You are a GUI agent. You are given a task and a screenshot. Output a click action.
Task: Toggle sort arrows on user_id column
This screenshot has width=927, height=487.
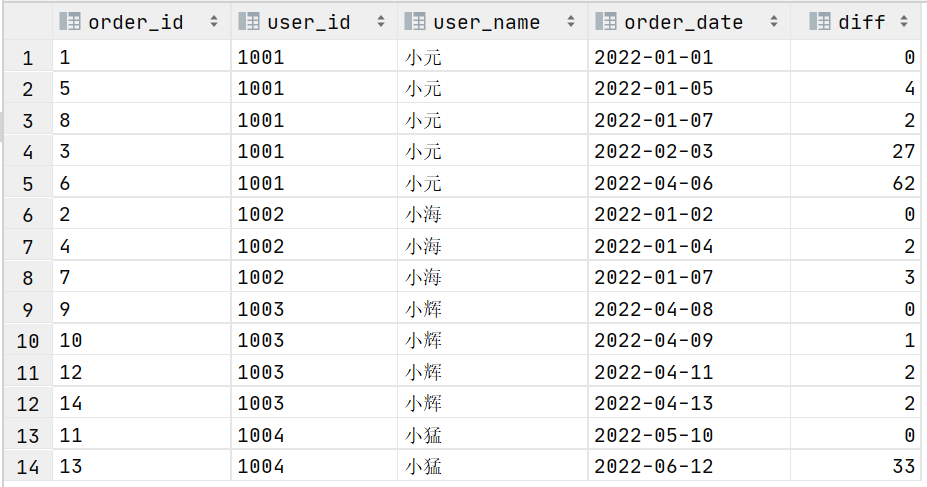(381, 22)
